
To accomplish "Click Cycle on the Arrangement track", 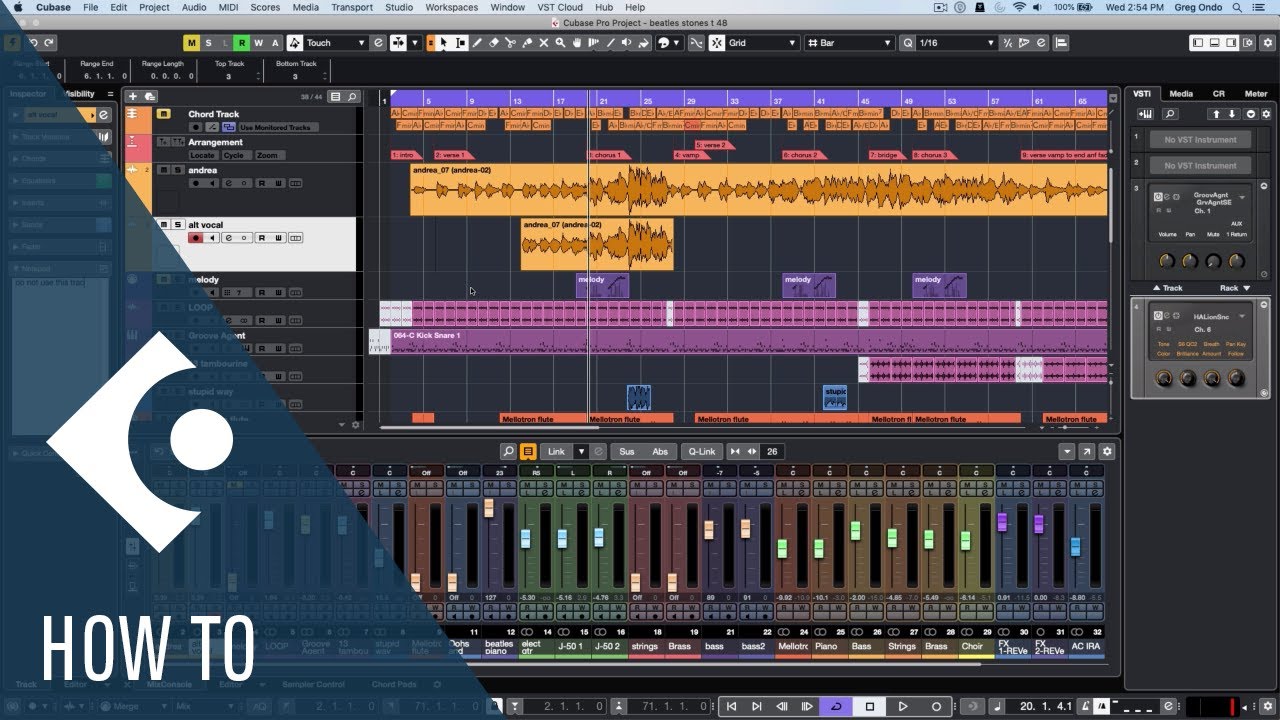I will (235, 156).
